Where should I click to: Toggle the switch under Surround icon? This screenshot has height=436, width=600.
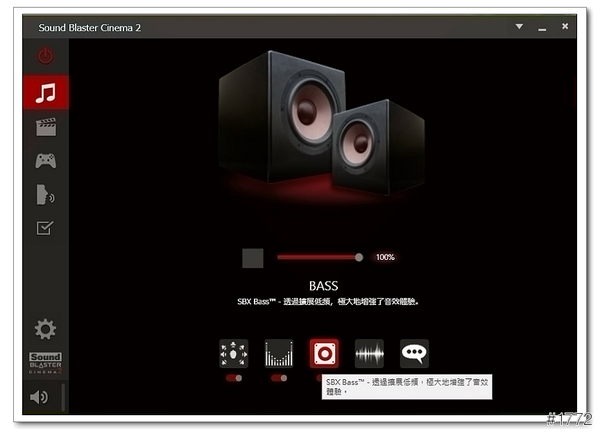click(234, 379)
